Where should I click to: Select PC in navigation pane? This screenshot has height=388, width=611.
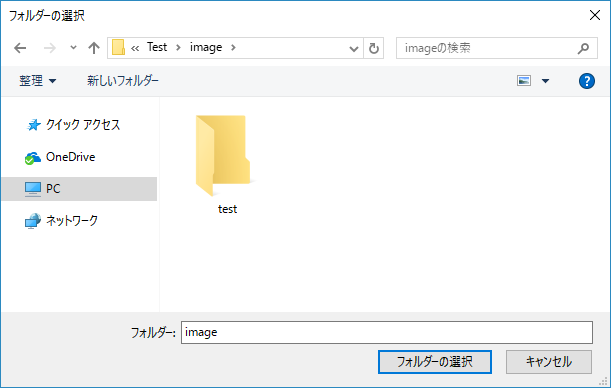pyautogui.click(x=79, y=189)
